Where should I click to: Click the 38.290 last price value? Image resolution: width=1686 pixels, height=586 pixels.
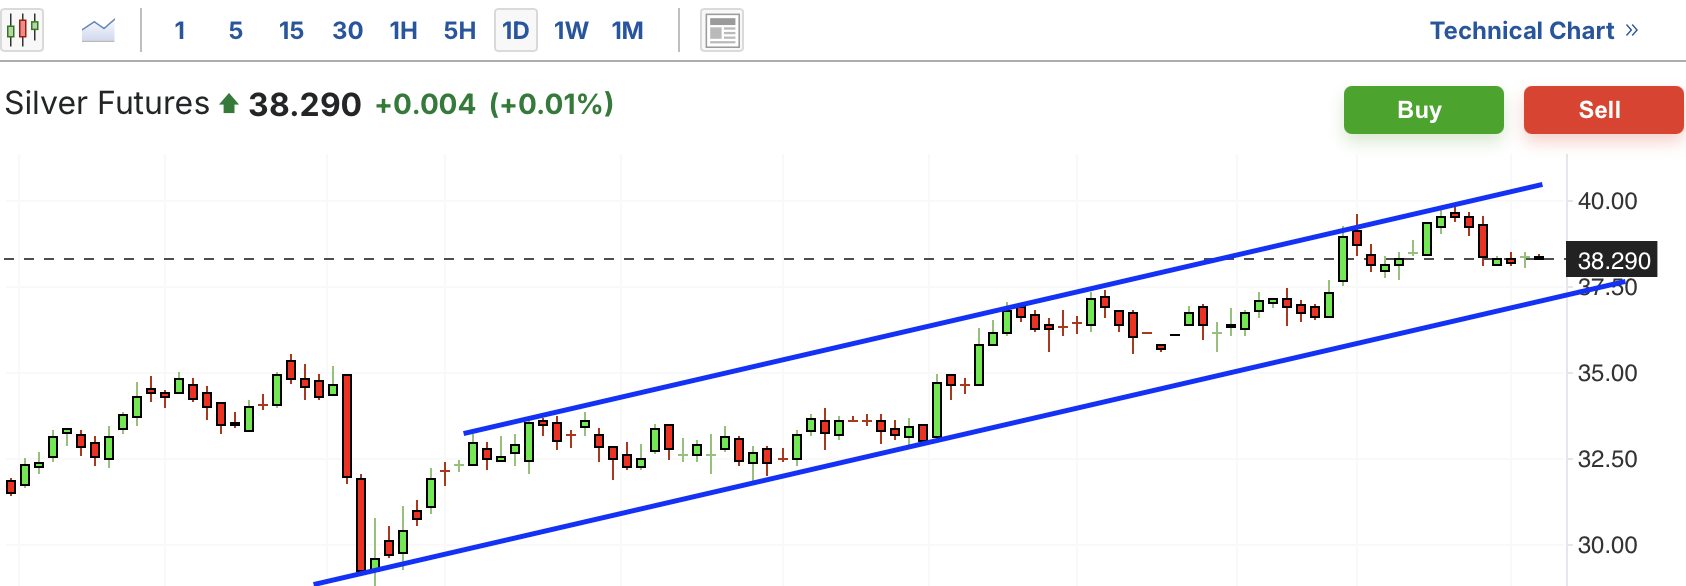[x=305, y=104]
